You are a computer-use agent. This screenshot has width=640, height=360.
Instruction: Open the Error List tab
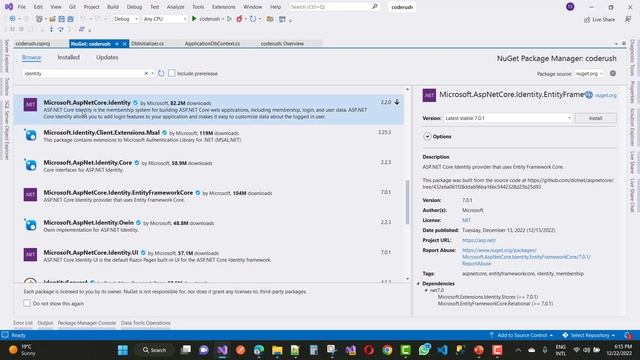[23, 323]
